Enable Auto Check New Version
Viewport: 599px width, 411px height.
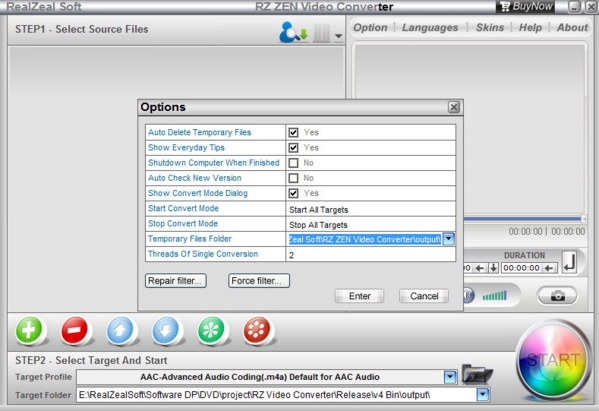293,178
